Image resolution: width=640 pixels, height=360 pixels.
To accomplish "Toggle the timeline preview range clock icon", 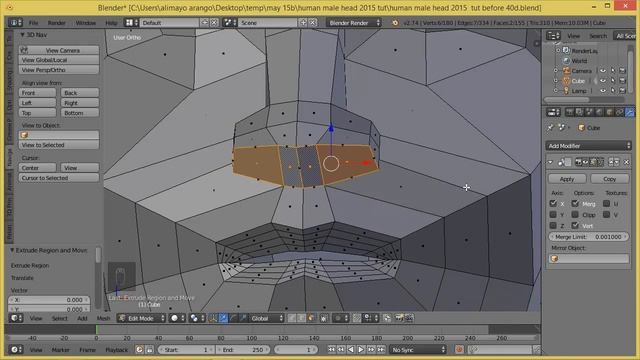I will click(139, 349).
